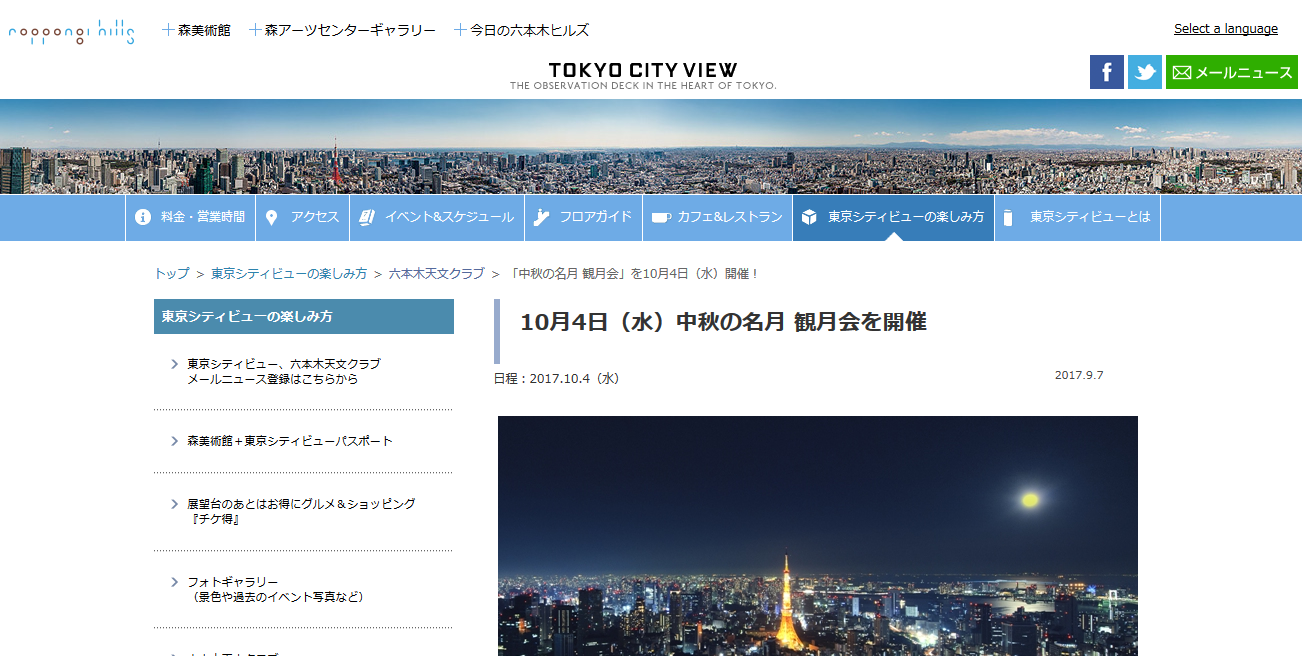Click the cup icon beside カフェ&レストラン
The width and height of the screenshot is (1302, 656).
tap(660, 217)
